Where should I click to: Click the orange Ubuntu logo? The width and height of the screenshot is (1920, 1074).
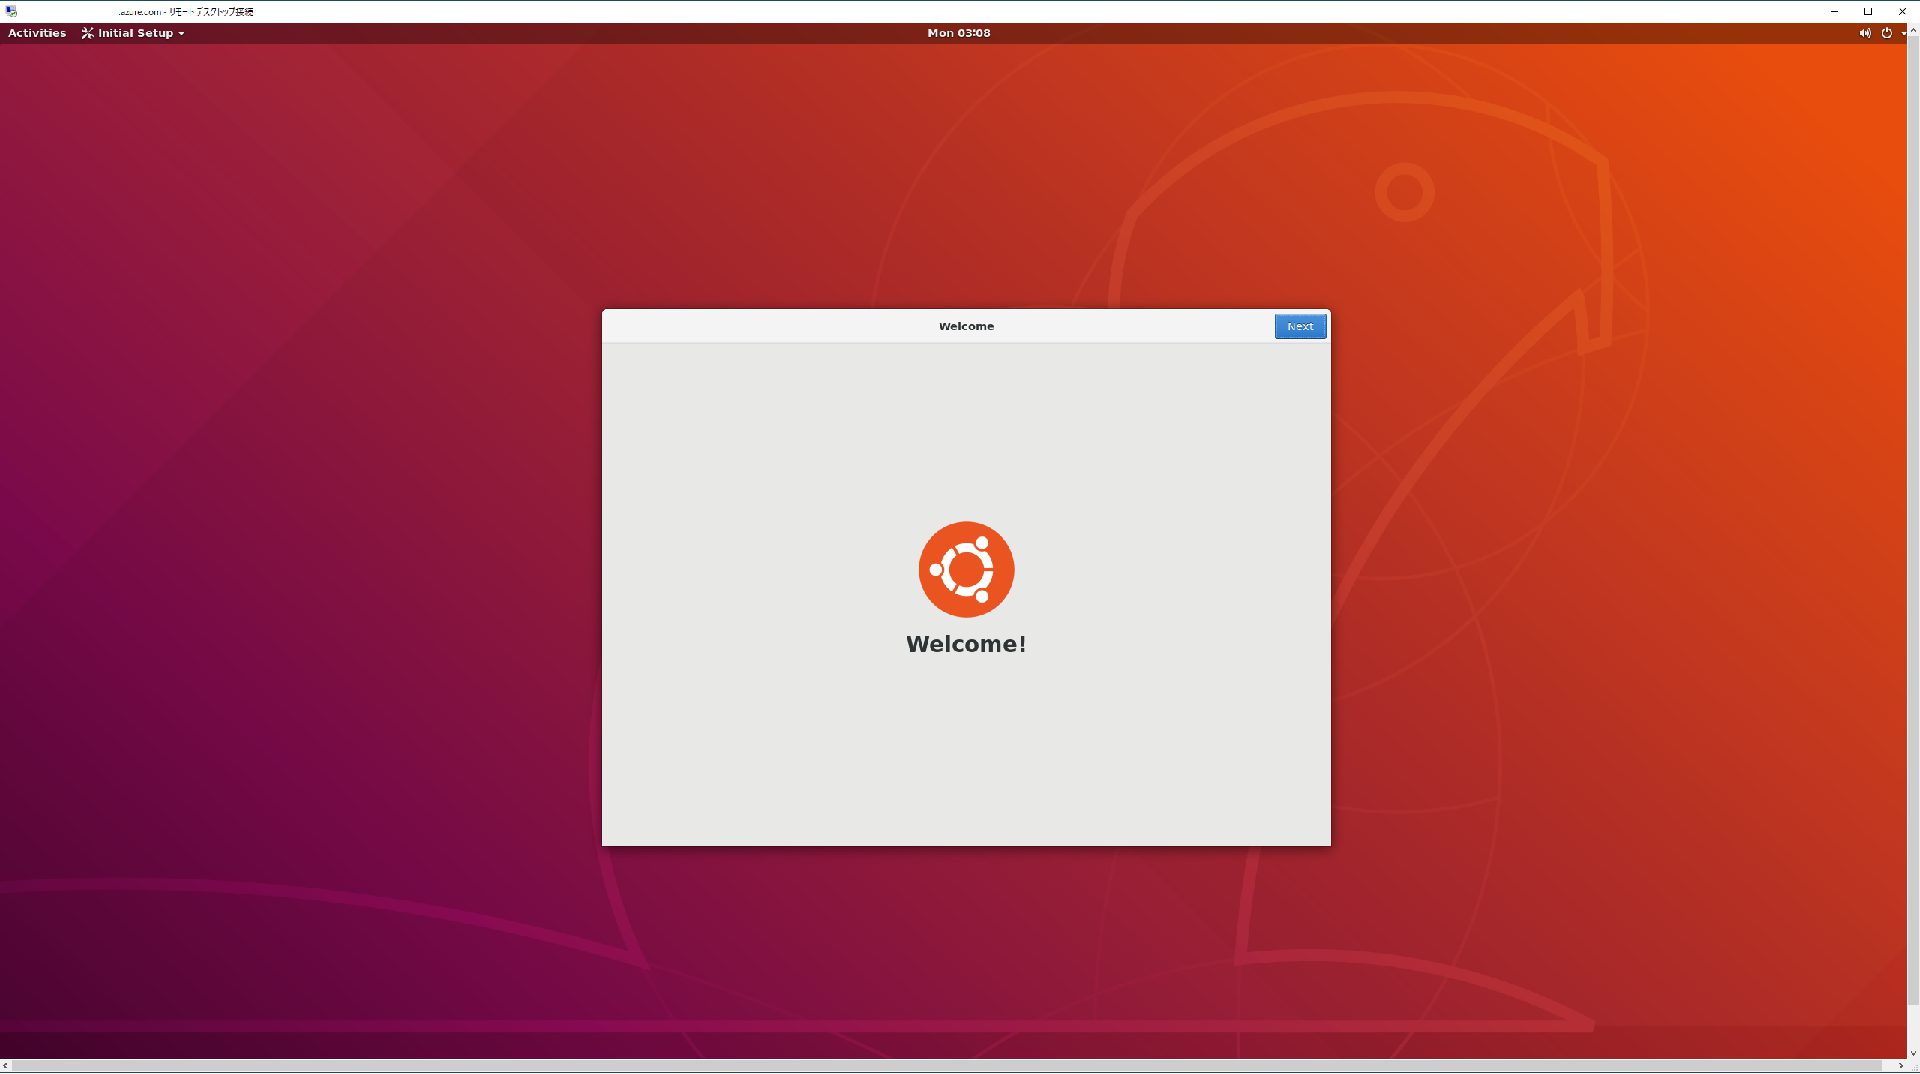966,569
